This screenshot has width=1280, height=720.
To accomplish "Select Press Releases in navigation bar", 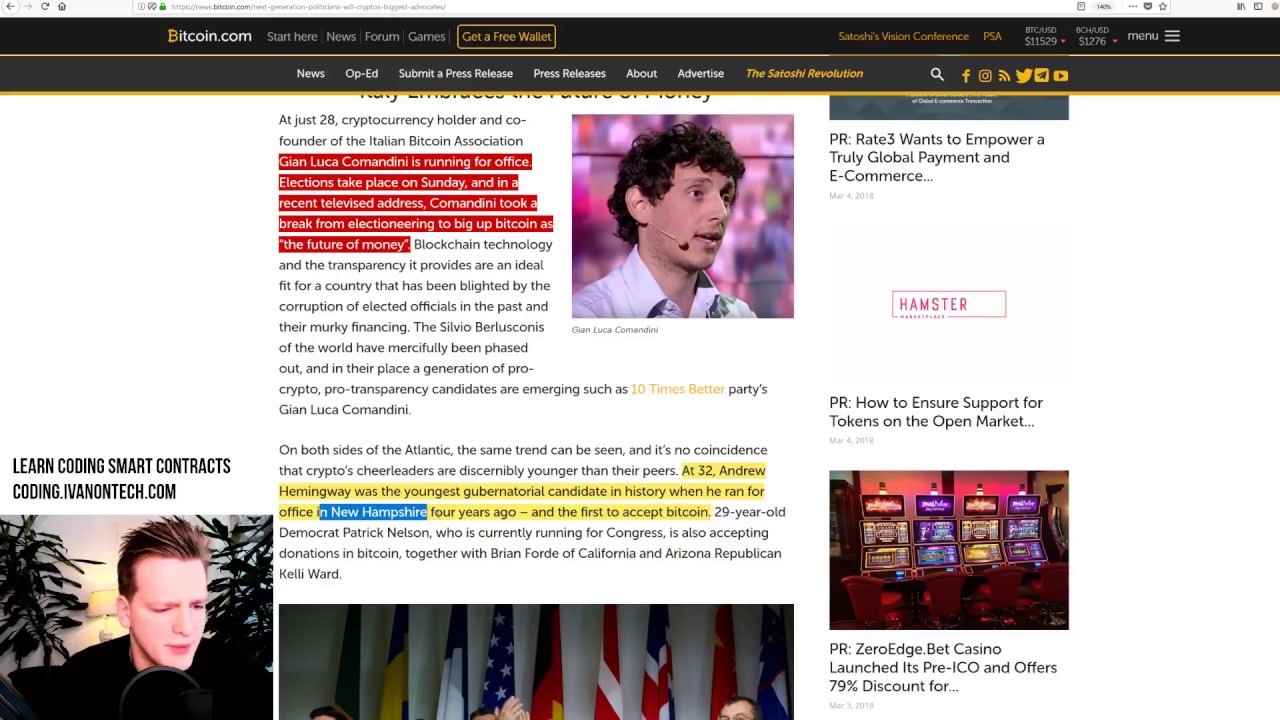I will (569, 73).
